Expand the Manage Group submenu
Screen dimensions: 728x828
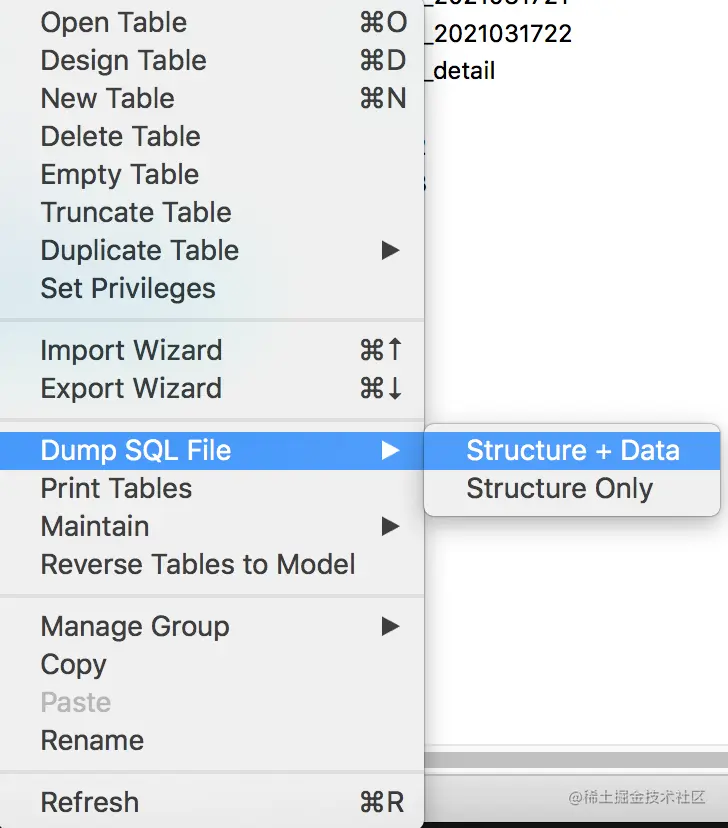tap(135, 627)
